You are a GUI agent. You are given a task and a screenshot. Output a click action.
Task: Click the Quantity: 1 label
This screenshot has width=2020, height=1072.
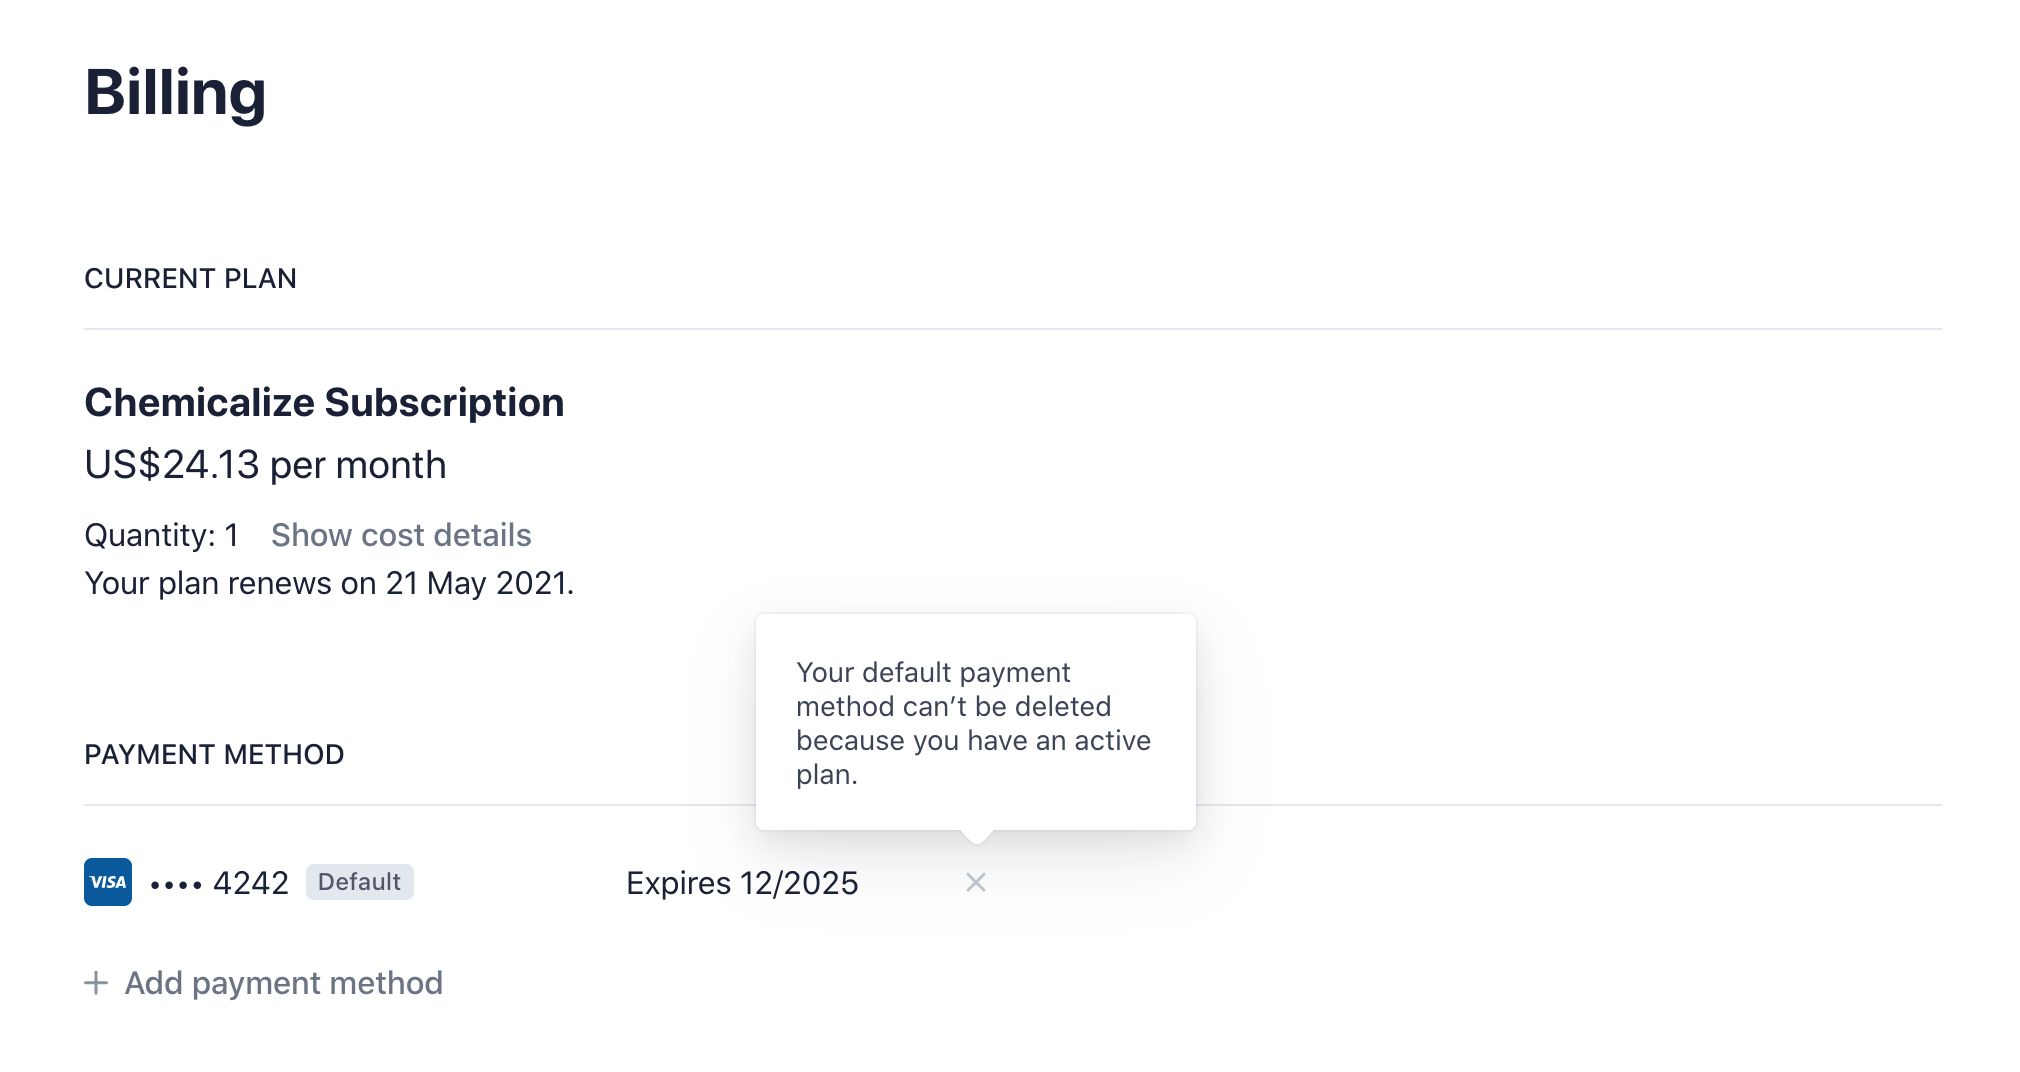(161, 535)
